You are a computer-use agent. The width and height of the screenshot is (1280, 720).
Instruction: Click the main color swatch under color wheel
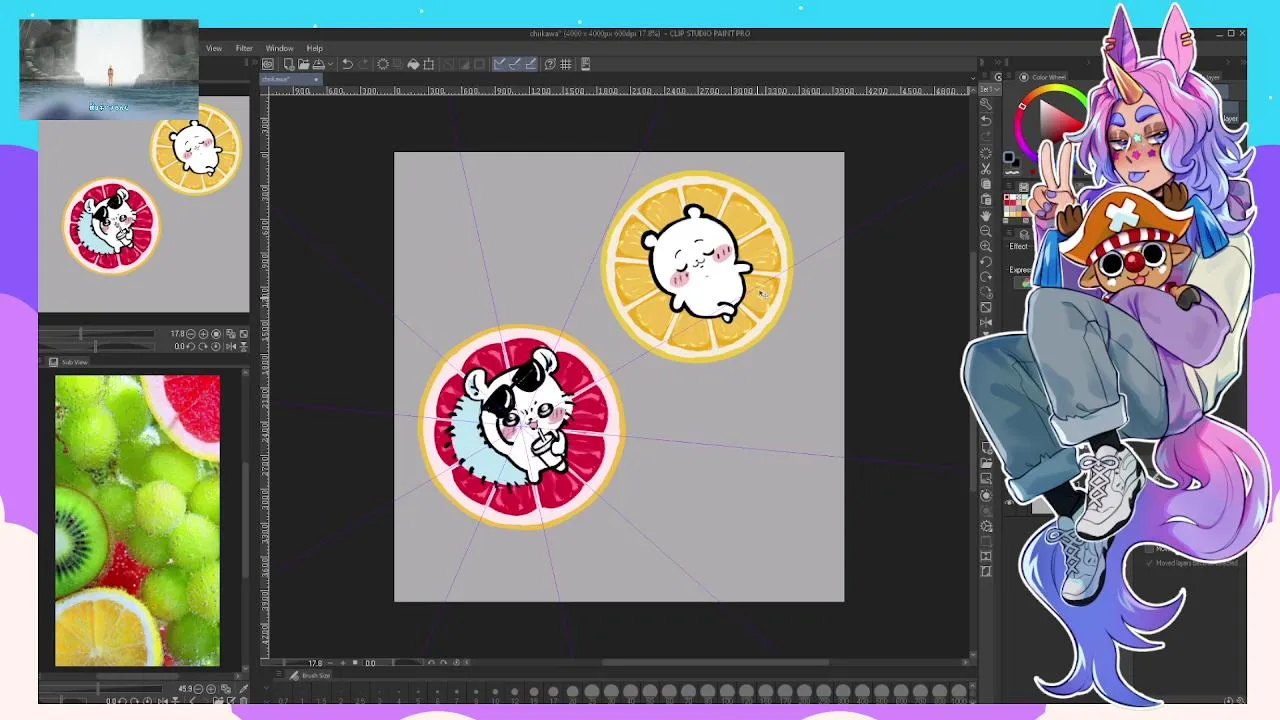pyautogui.click(x=1010, y=157)
